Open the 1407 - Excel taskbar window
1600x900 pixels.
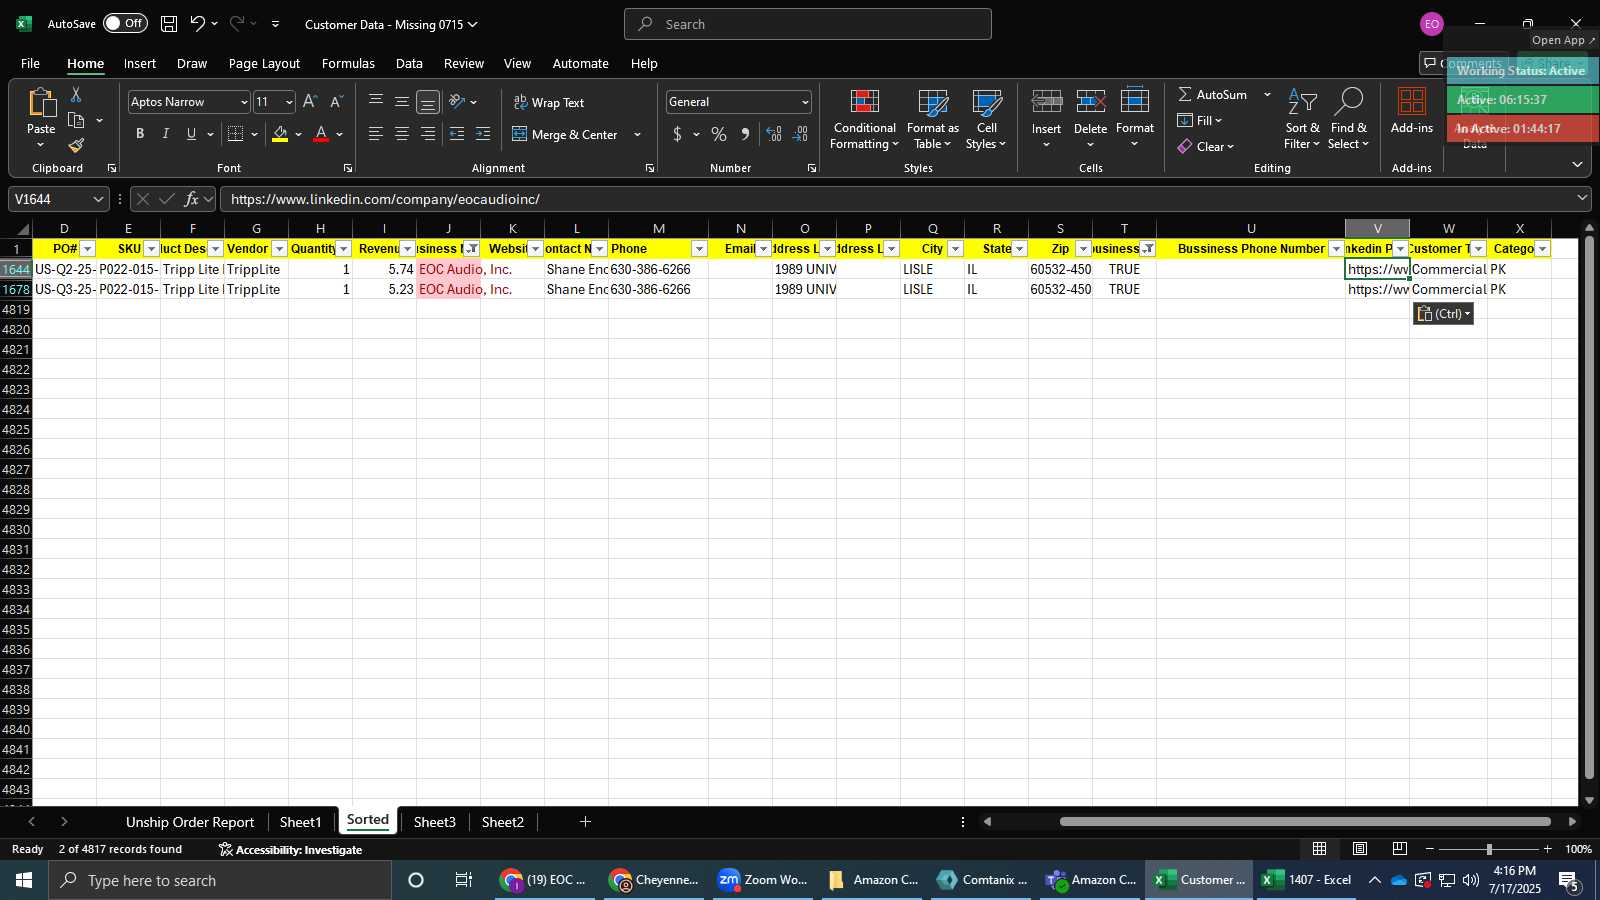point(1306,880)
